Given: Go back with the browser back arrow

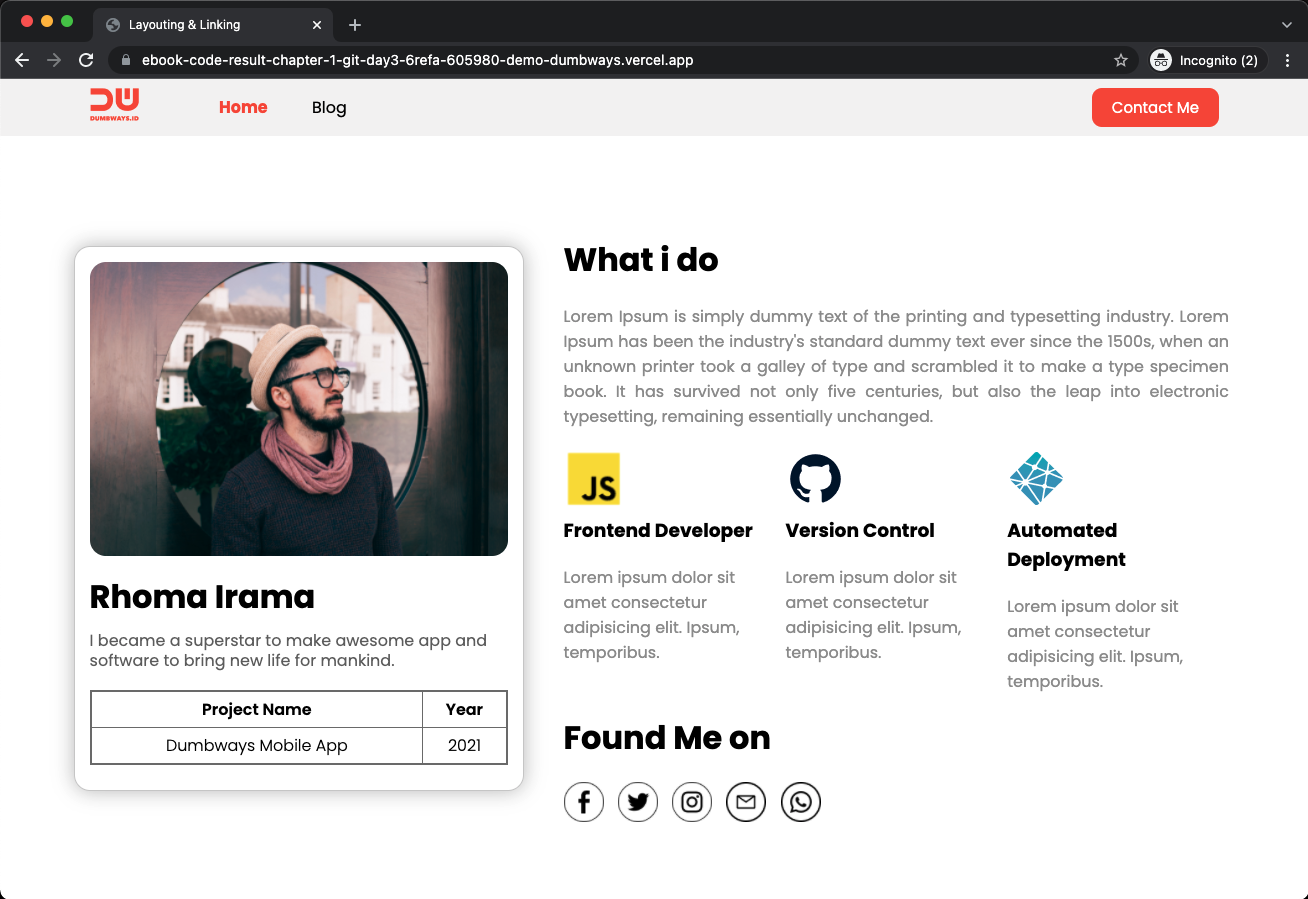Looking at the screenshot, I should pos(22,60).
